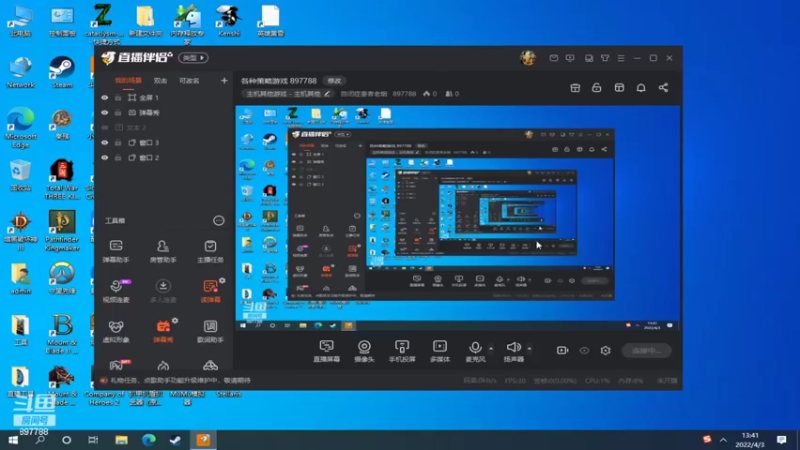
Task: Open the hamburger menu in title bar
Action: 621,58
